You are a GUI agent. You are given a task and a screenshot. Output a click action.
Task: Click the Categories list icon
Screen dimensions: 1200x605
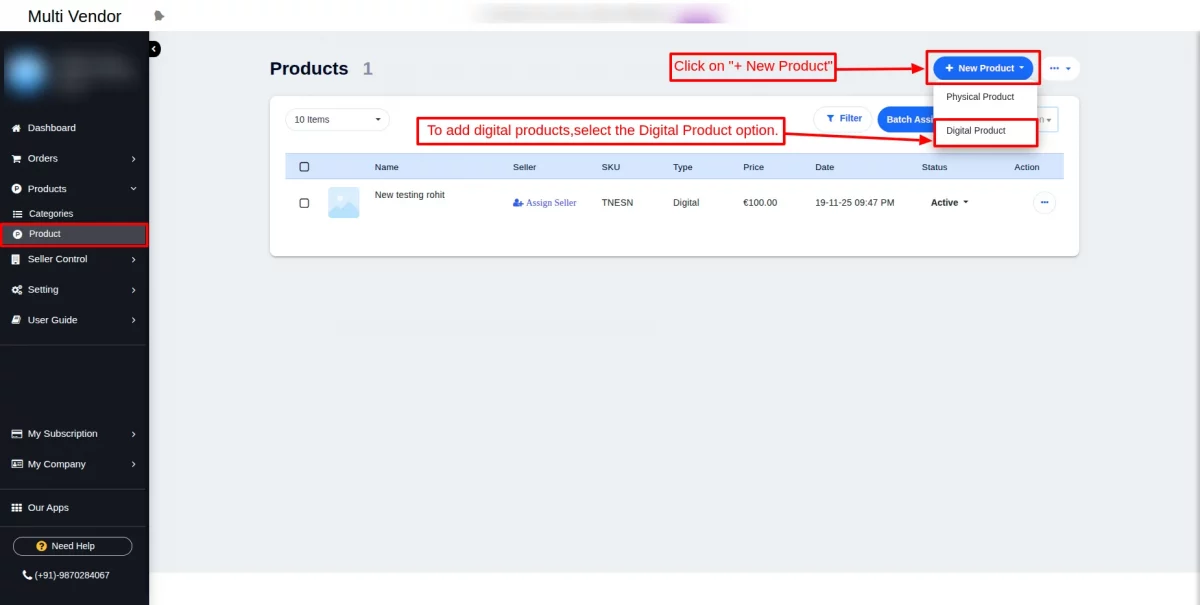pyautogui.click(x=17, y=214)
